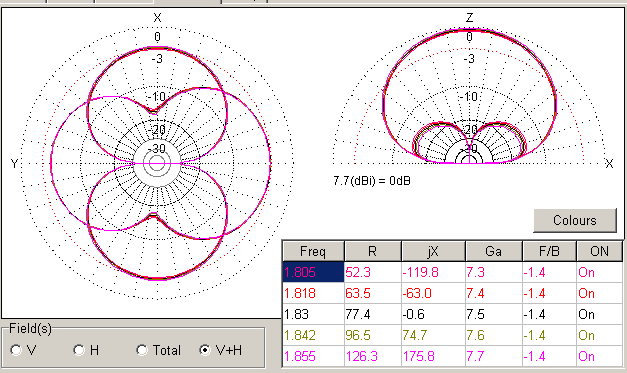Select the 1.842 frequency cell
627x373 pixels.
coord(313,335)
